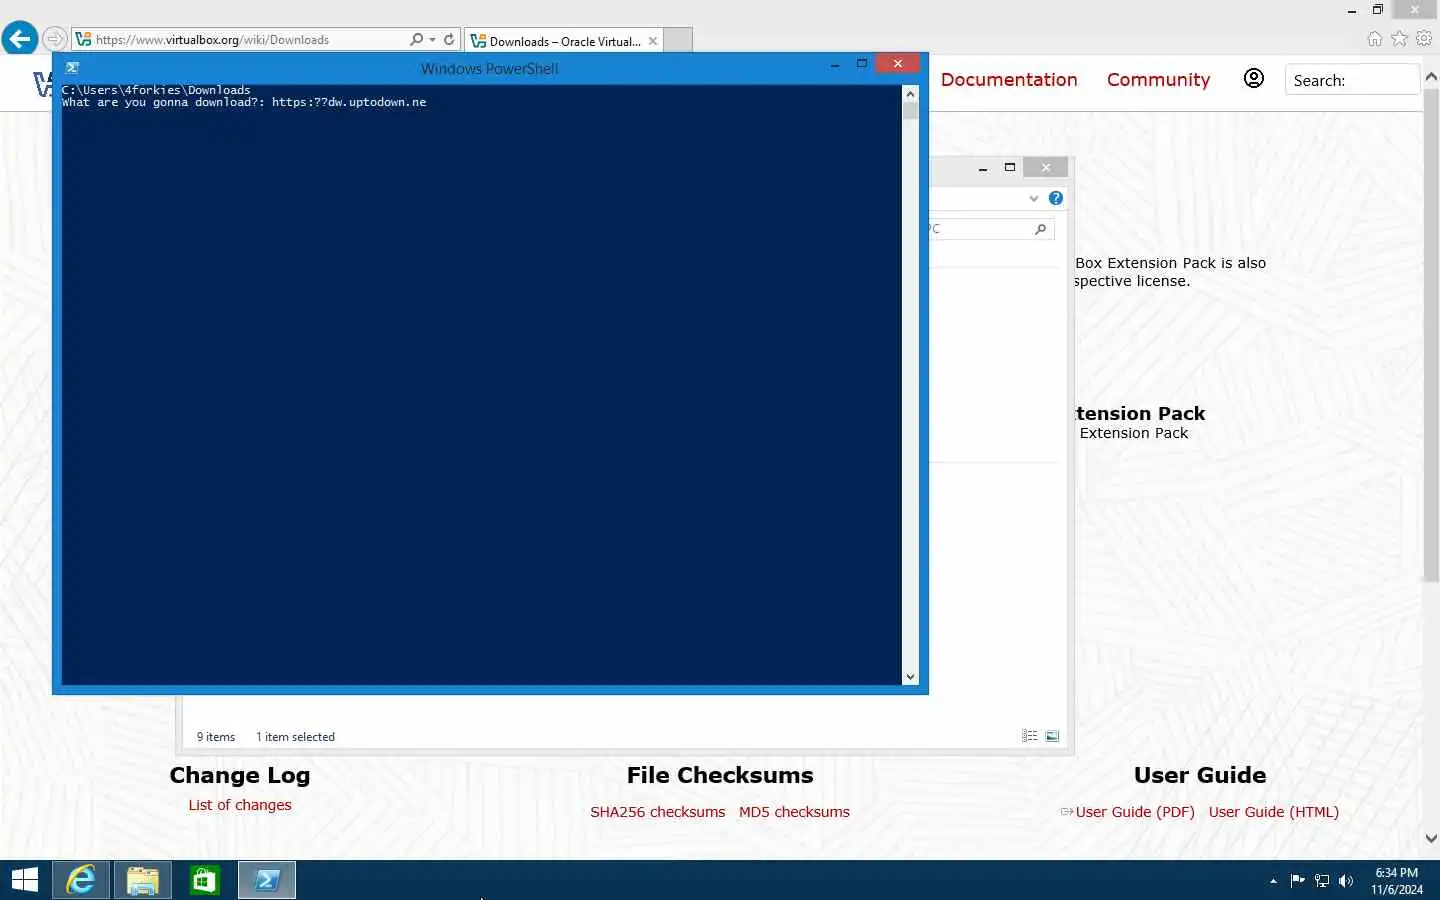
Task: Click the search magnifier in the address bar
Action: coord(416,39)
